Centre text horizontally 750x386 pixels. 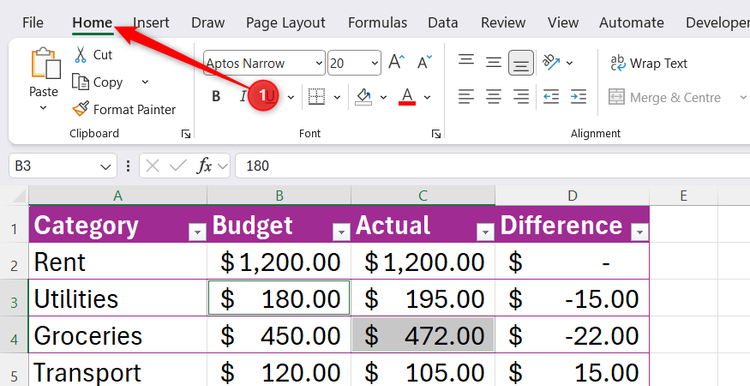[x=493, y=97]
